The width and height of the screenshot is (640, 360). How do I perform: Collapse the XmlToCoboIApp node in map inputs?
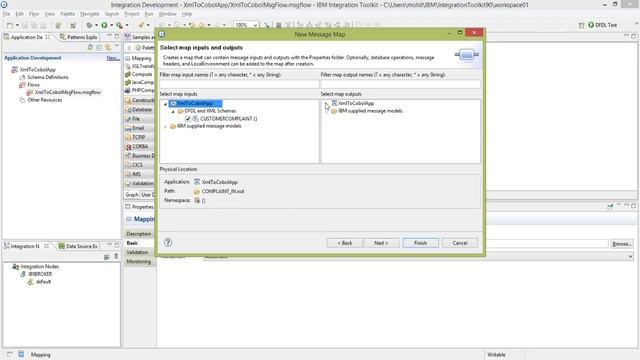[166, 104]
